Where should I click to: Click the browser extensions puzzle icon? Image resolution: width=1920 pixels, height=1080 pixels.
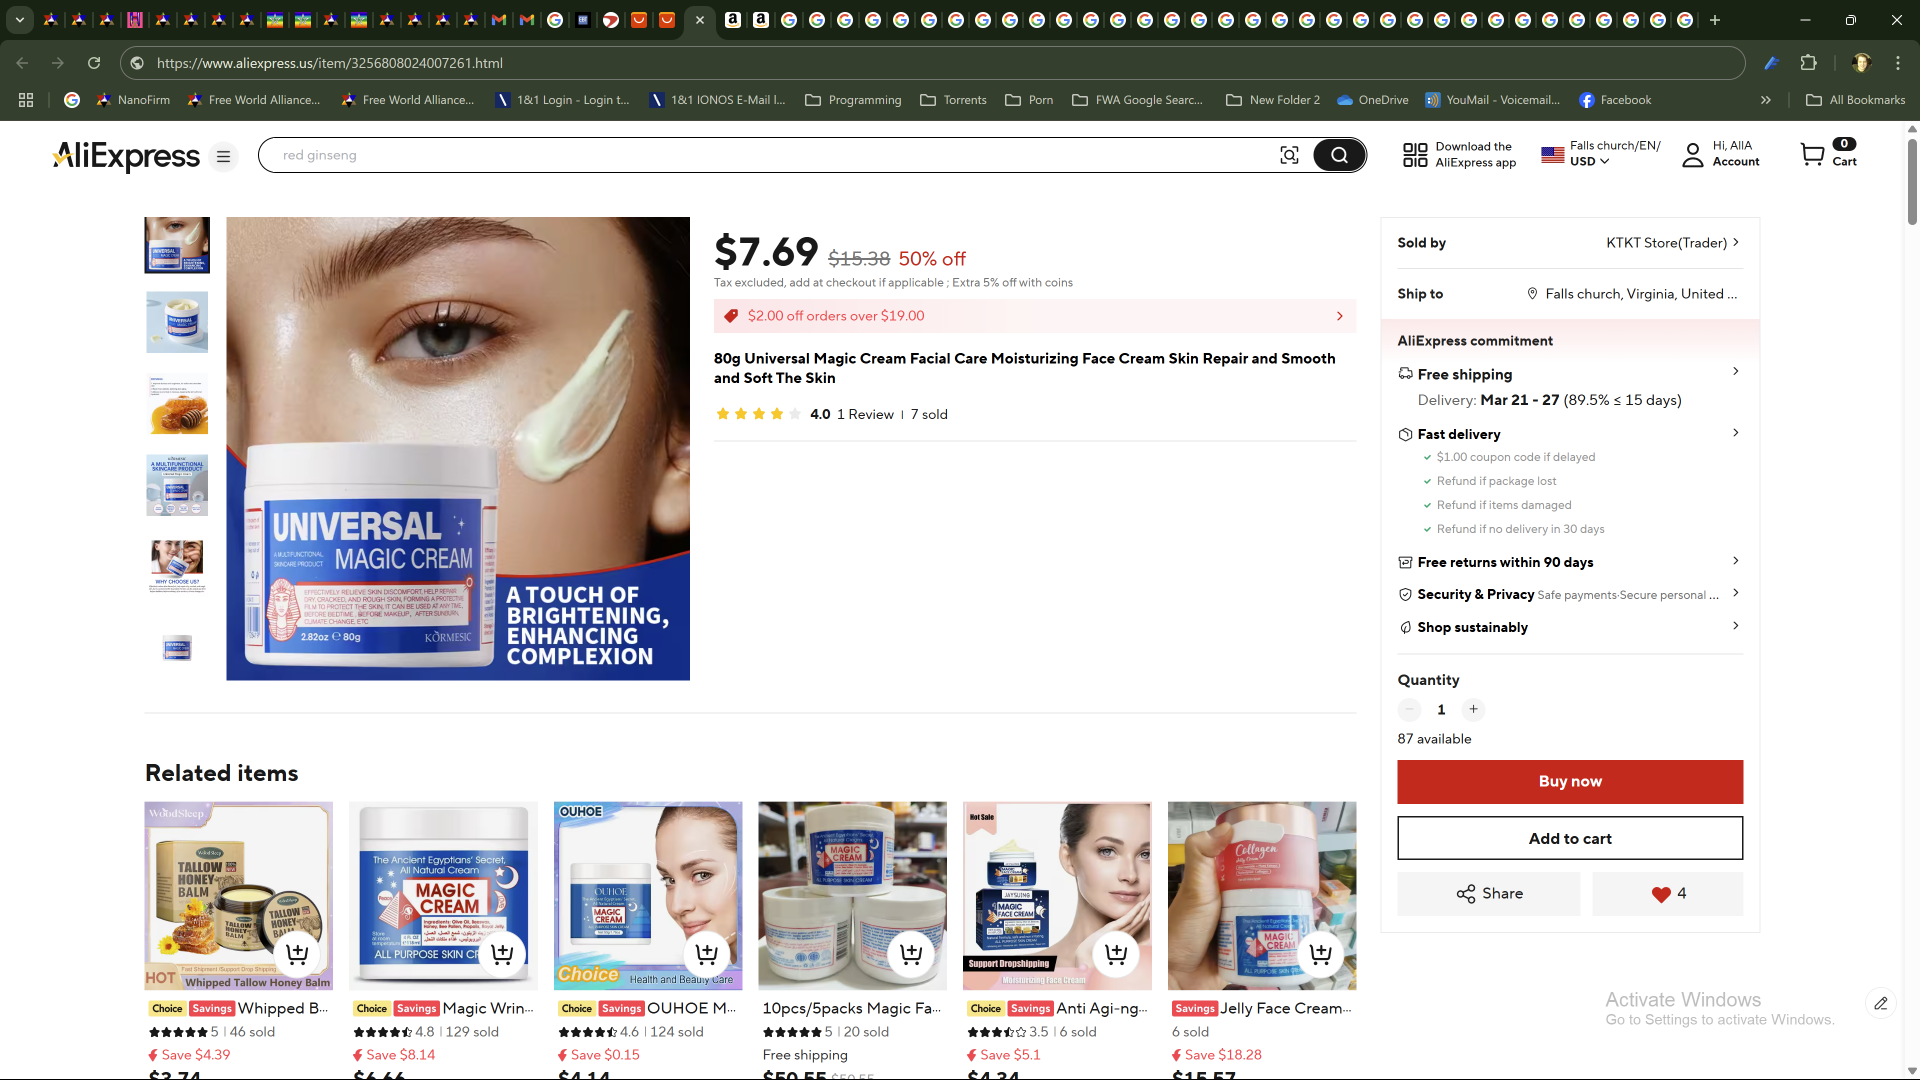1808,63
